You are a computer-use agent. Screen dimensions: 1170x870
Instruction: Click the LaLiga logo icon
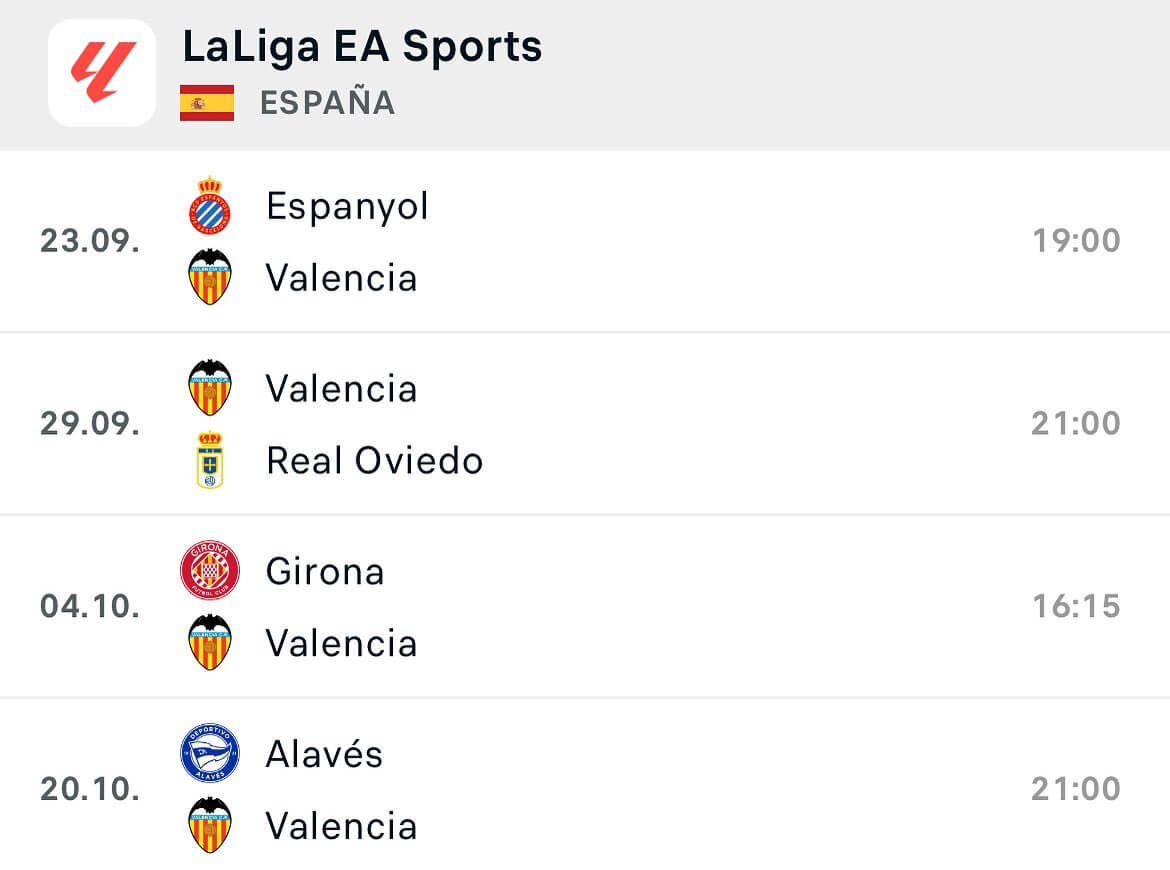tap(102, 73)
